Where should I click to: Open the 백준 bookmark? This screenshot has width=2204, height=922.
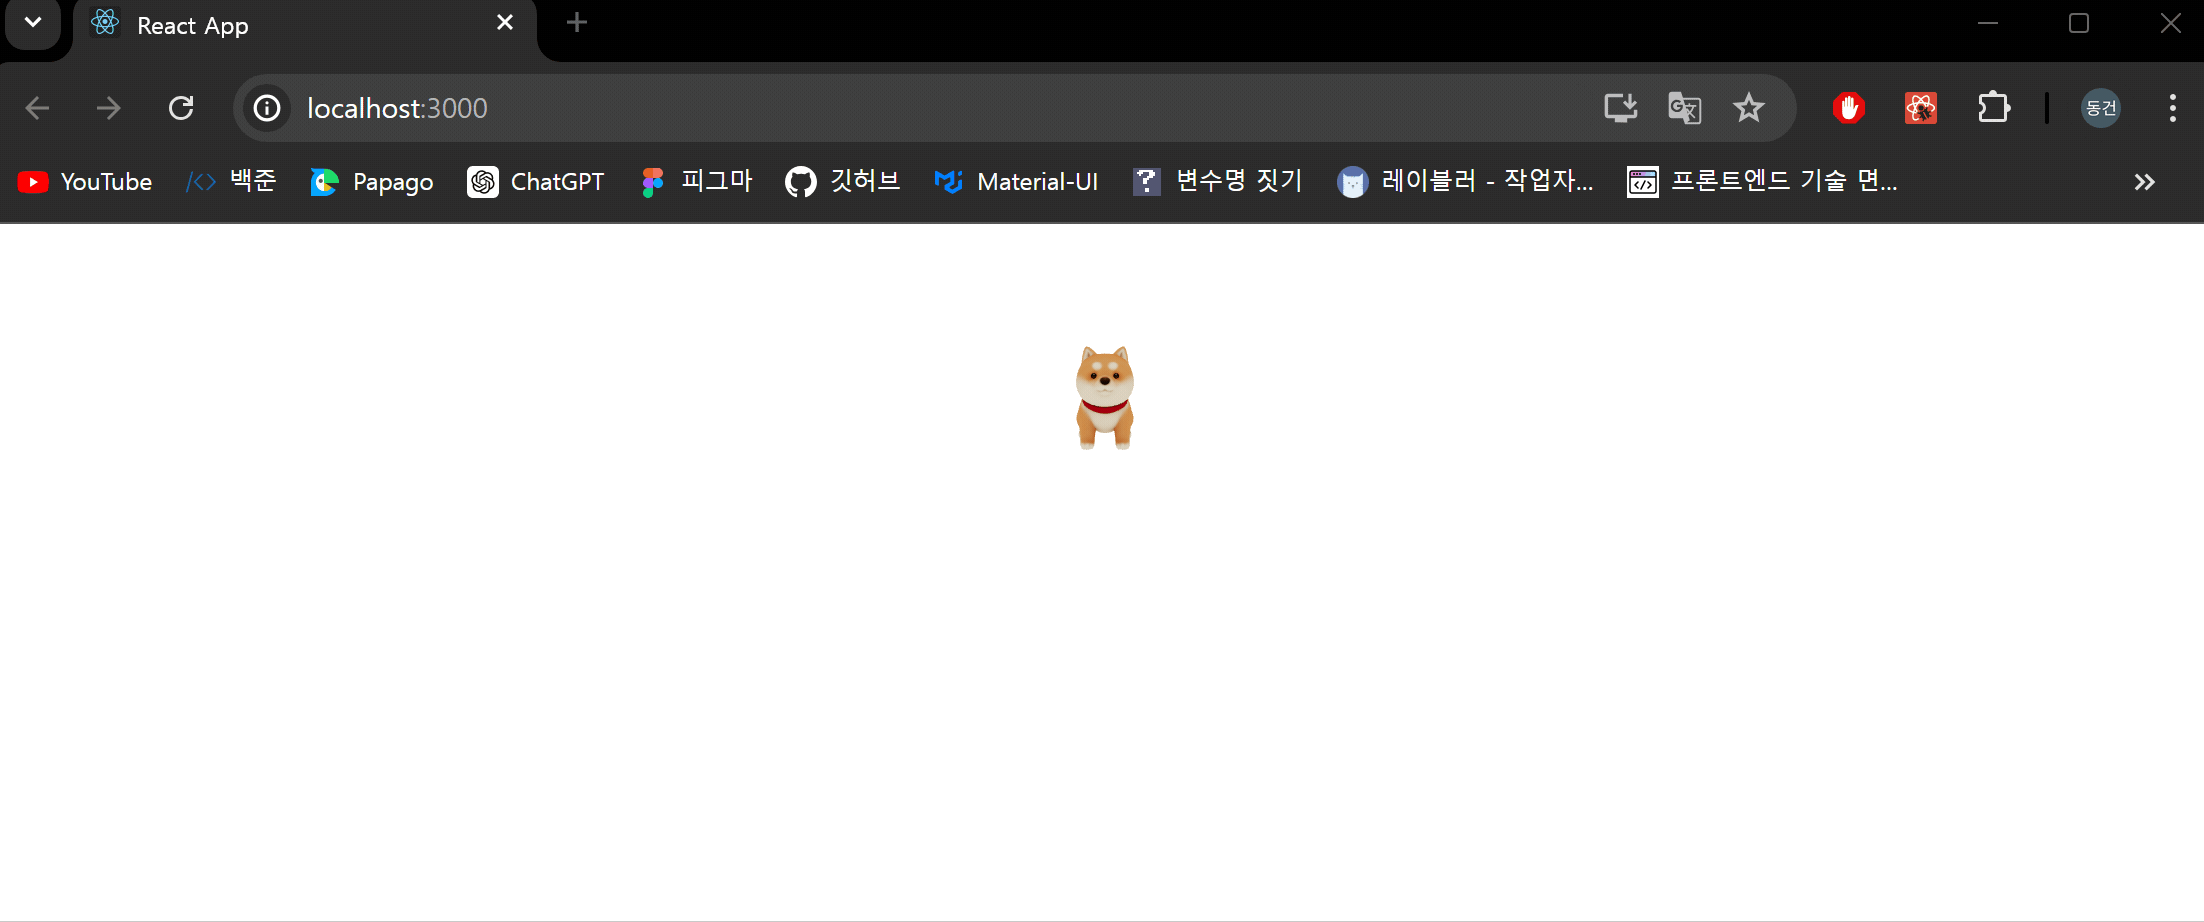coord(231,182)
